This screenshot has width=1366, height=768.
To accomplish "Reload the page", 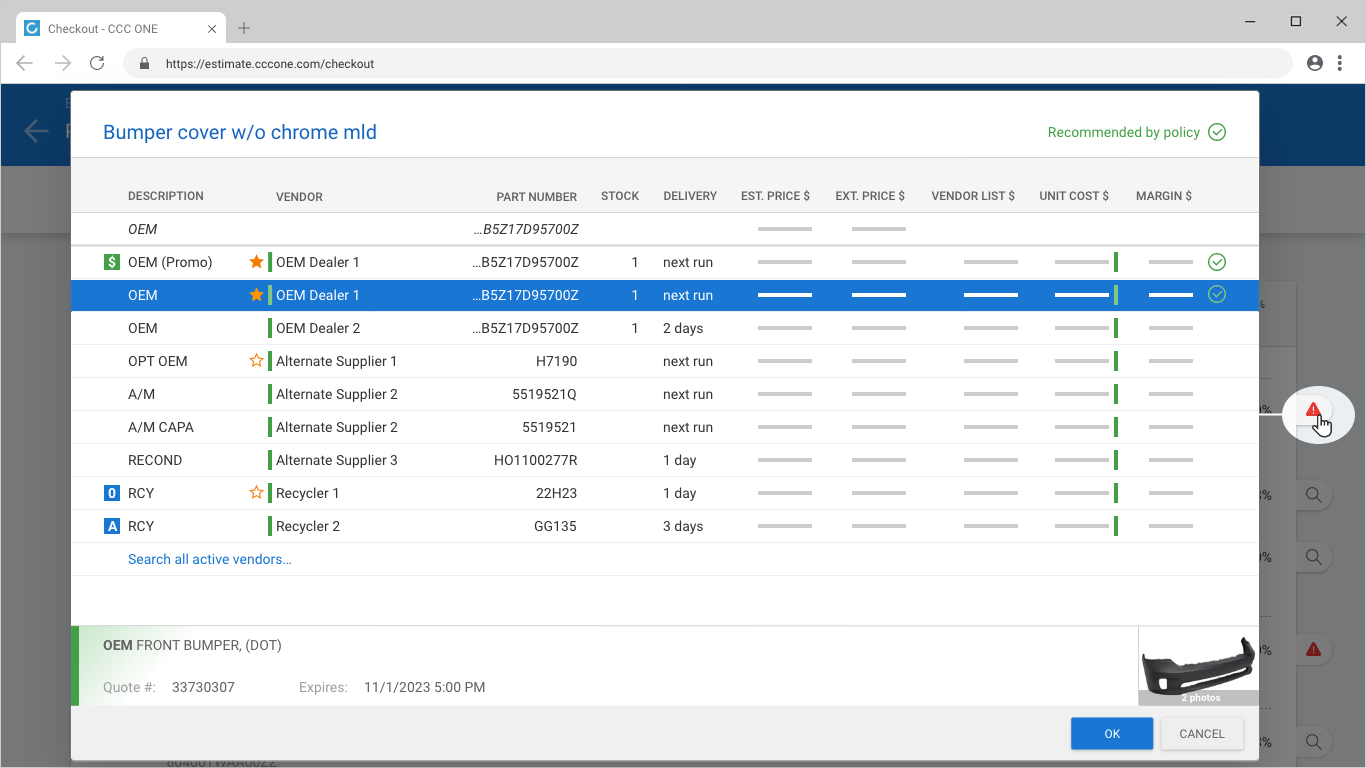I will [x=97, y=63].
